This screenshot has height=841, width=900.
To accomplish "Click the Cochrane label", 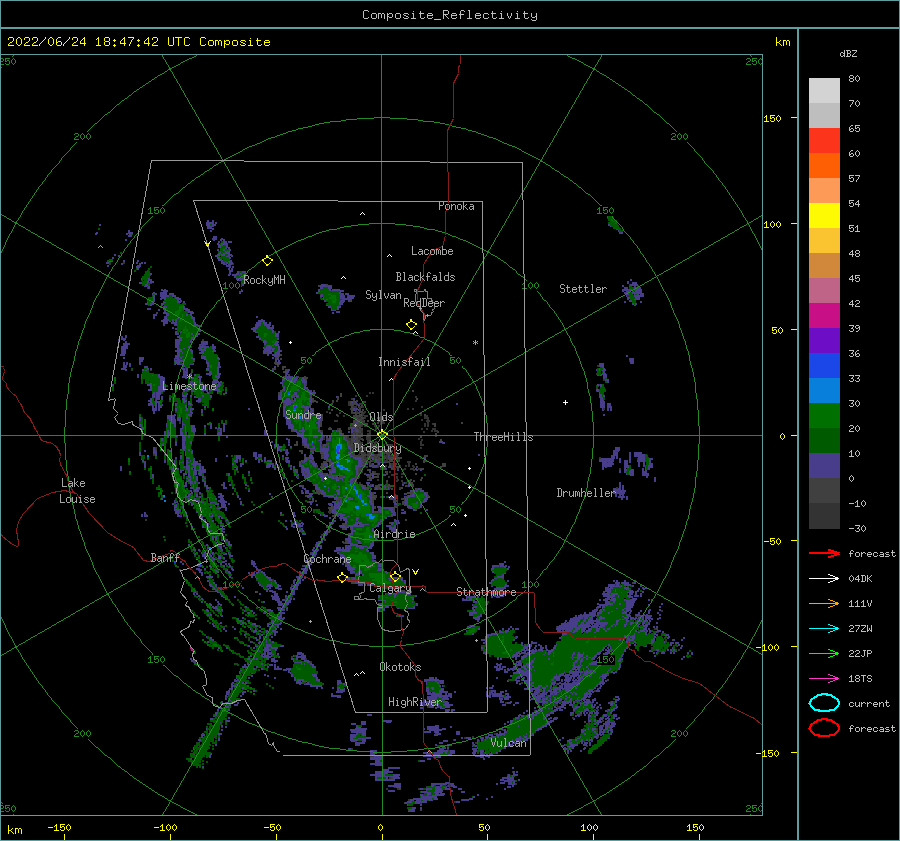I will (327, 559).
